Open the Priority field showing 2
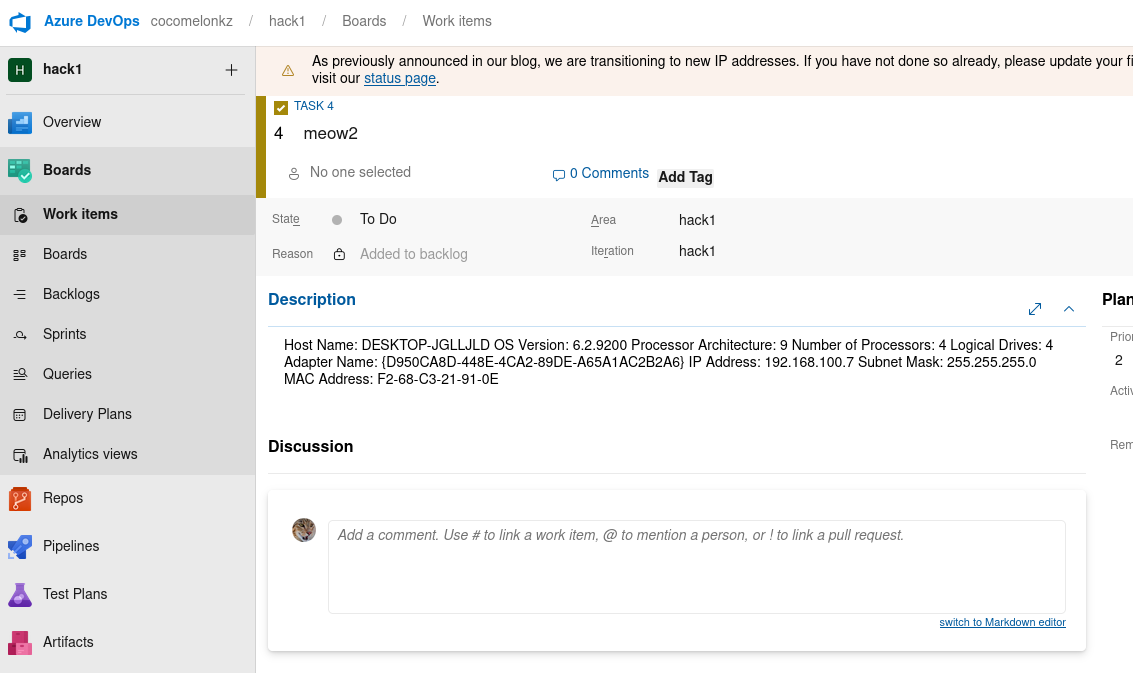The image size is (1133, 673). (1119, 360)
